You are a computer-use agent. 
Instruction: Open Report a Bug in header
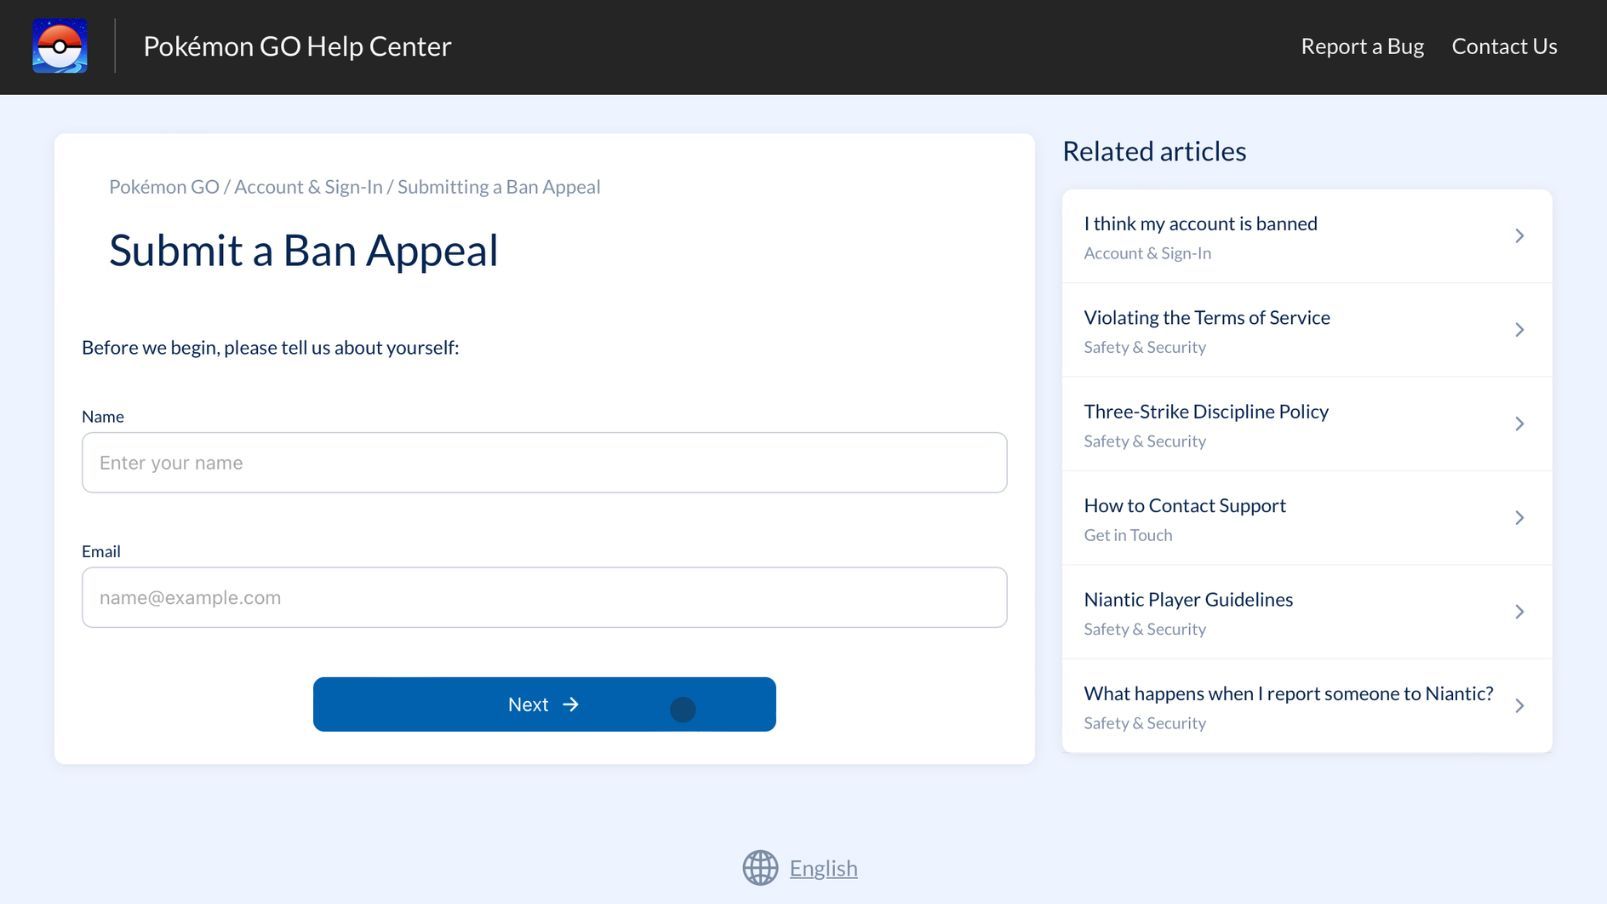pos(1361,46)
